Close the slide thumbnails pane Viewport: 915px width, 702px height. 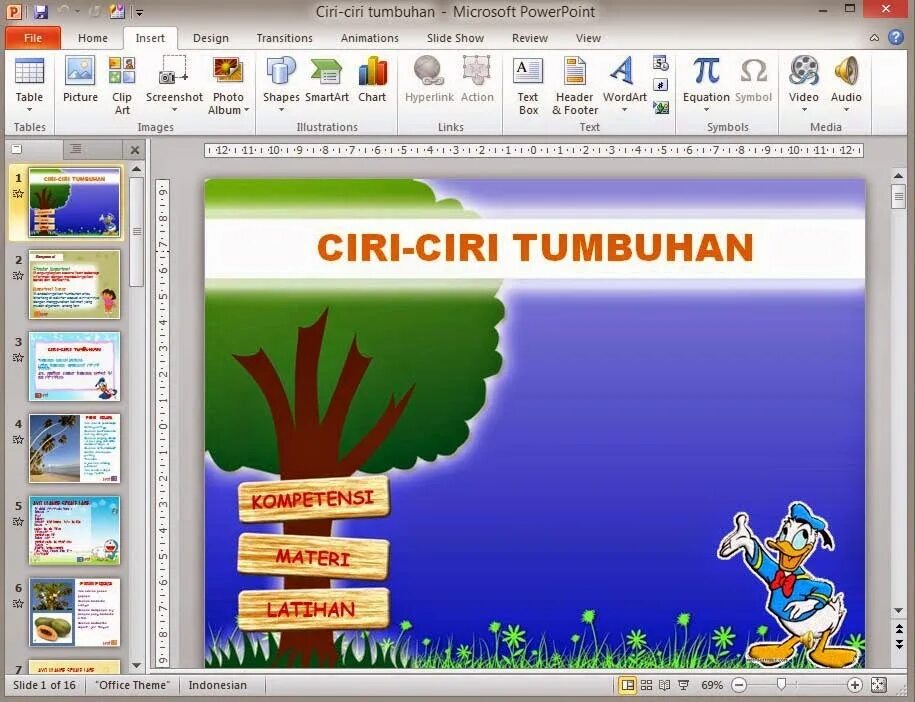click(135, 150)
